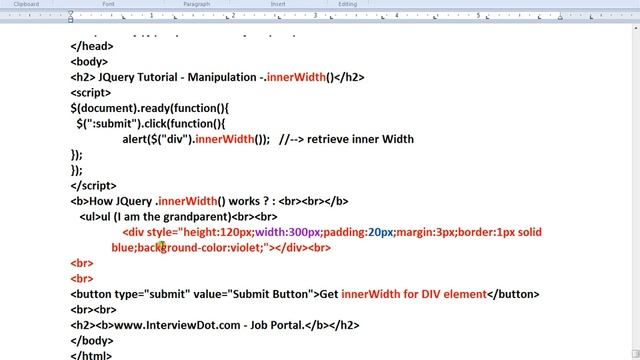Click the Font ribbon group label
Screen dimensions: 640x360
click(108, 4)
